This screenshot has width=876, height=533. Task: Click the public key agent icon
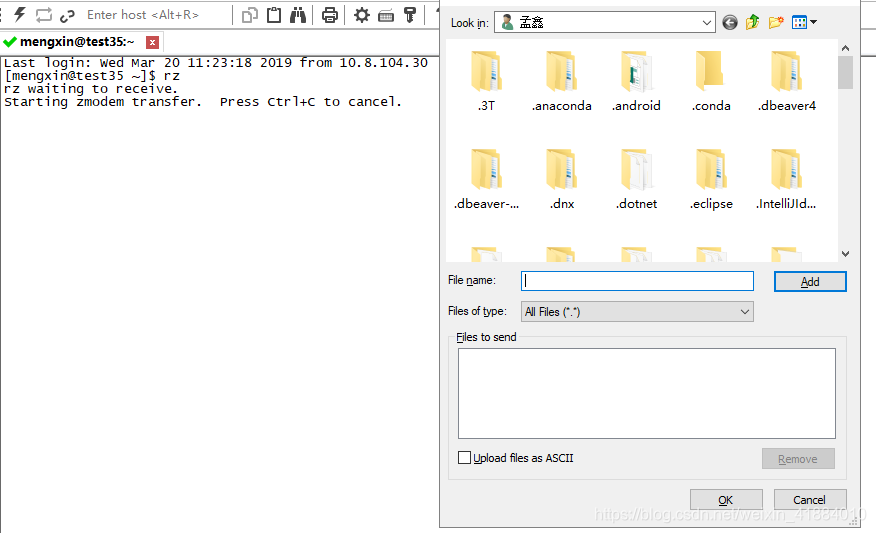click(x=410, y=15)
